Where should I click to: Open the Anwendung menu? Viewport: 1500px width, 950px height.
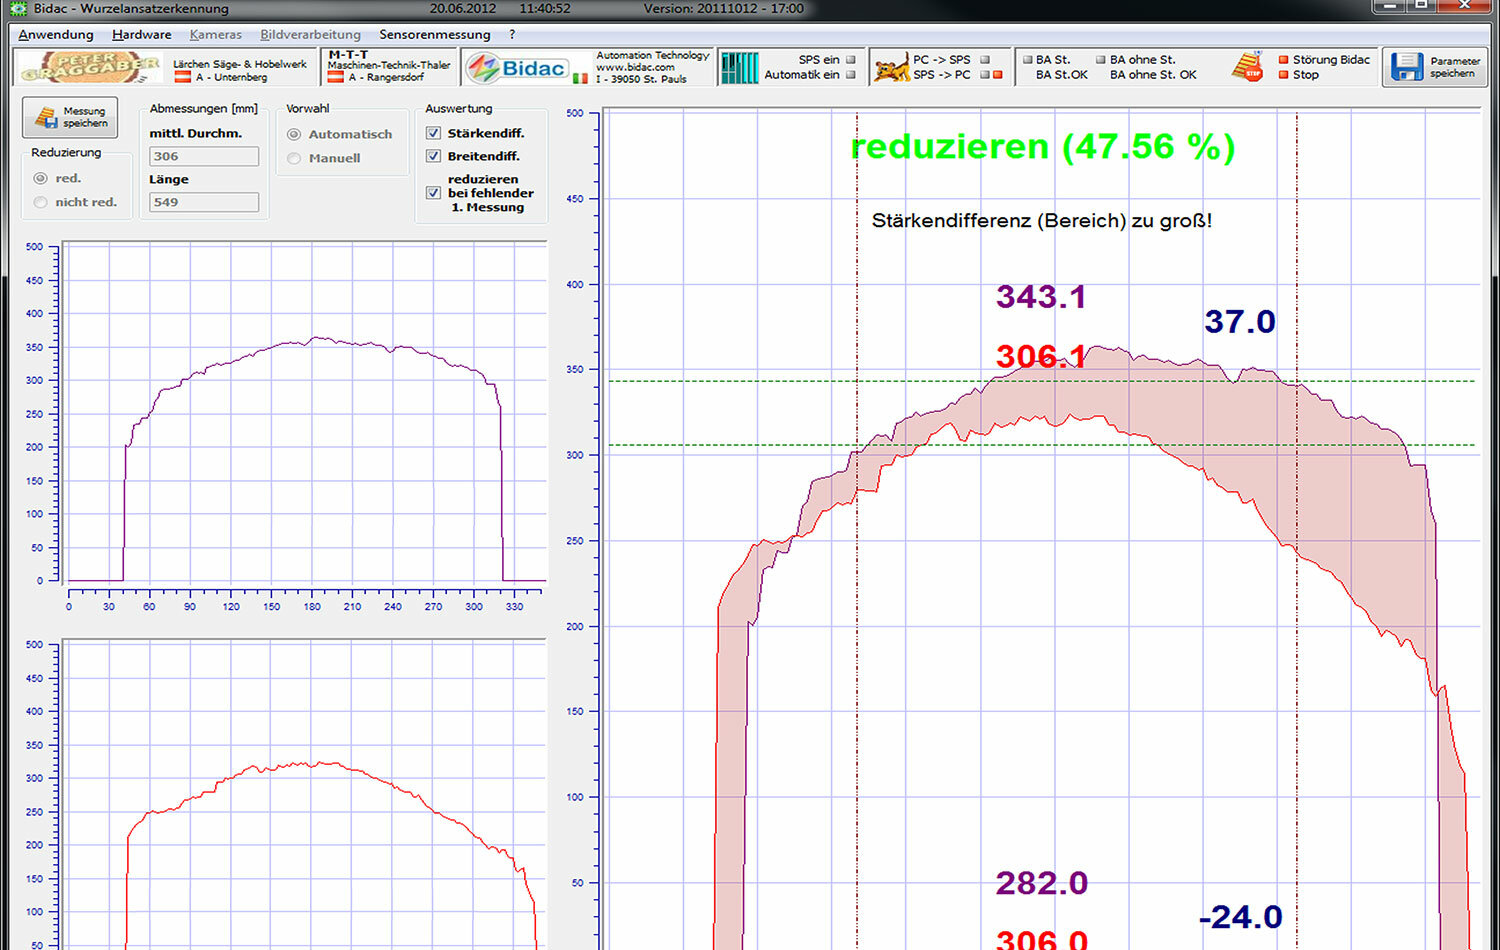(x=56, y=34)
